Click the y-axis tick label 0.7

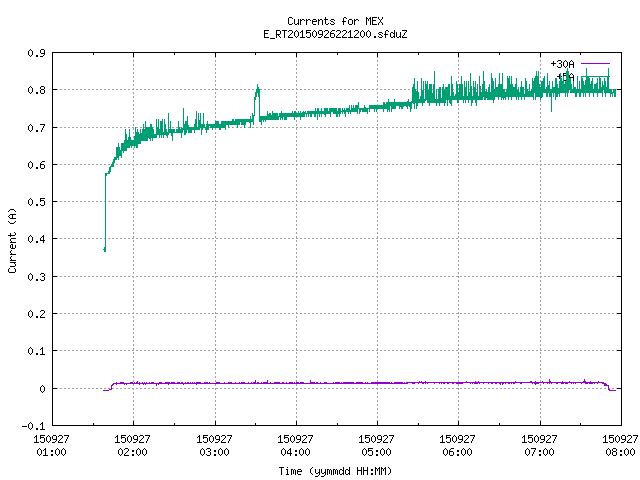click(x=36, y=128)
